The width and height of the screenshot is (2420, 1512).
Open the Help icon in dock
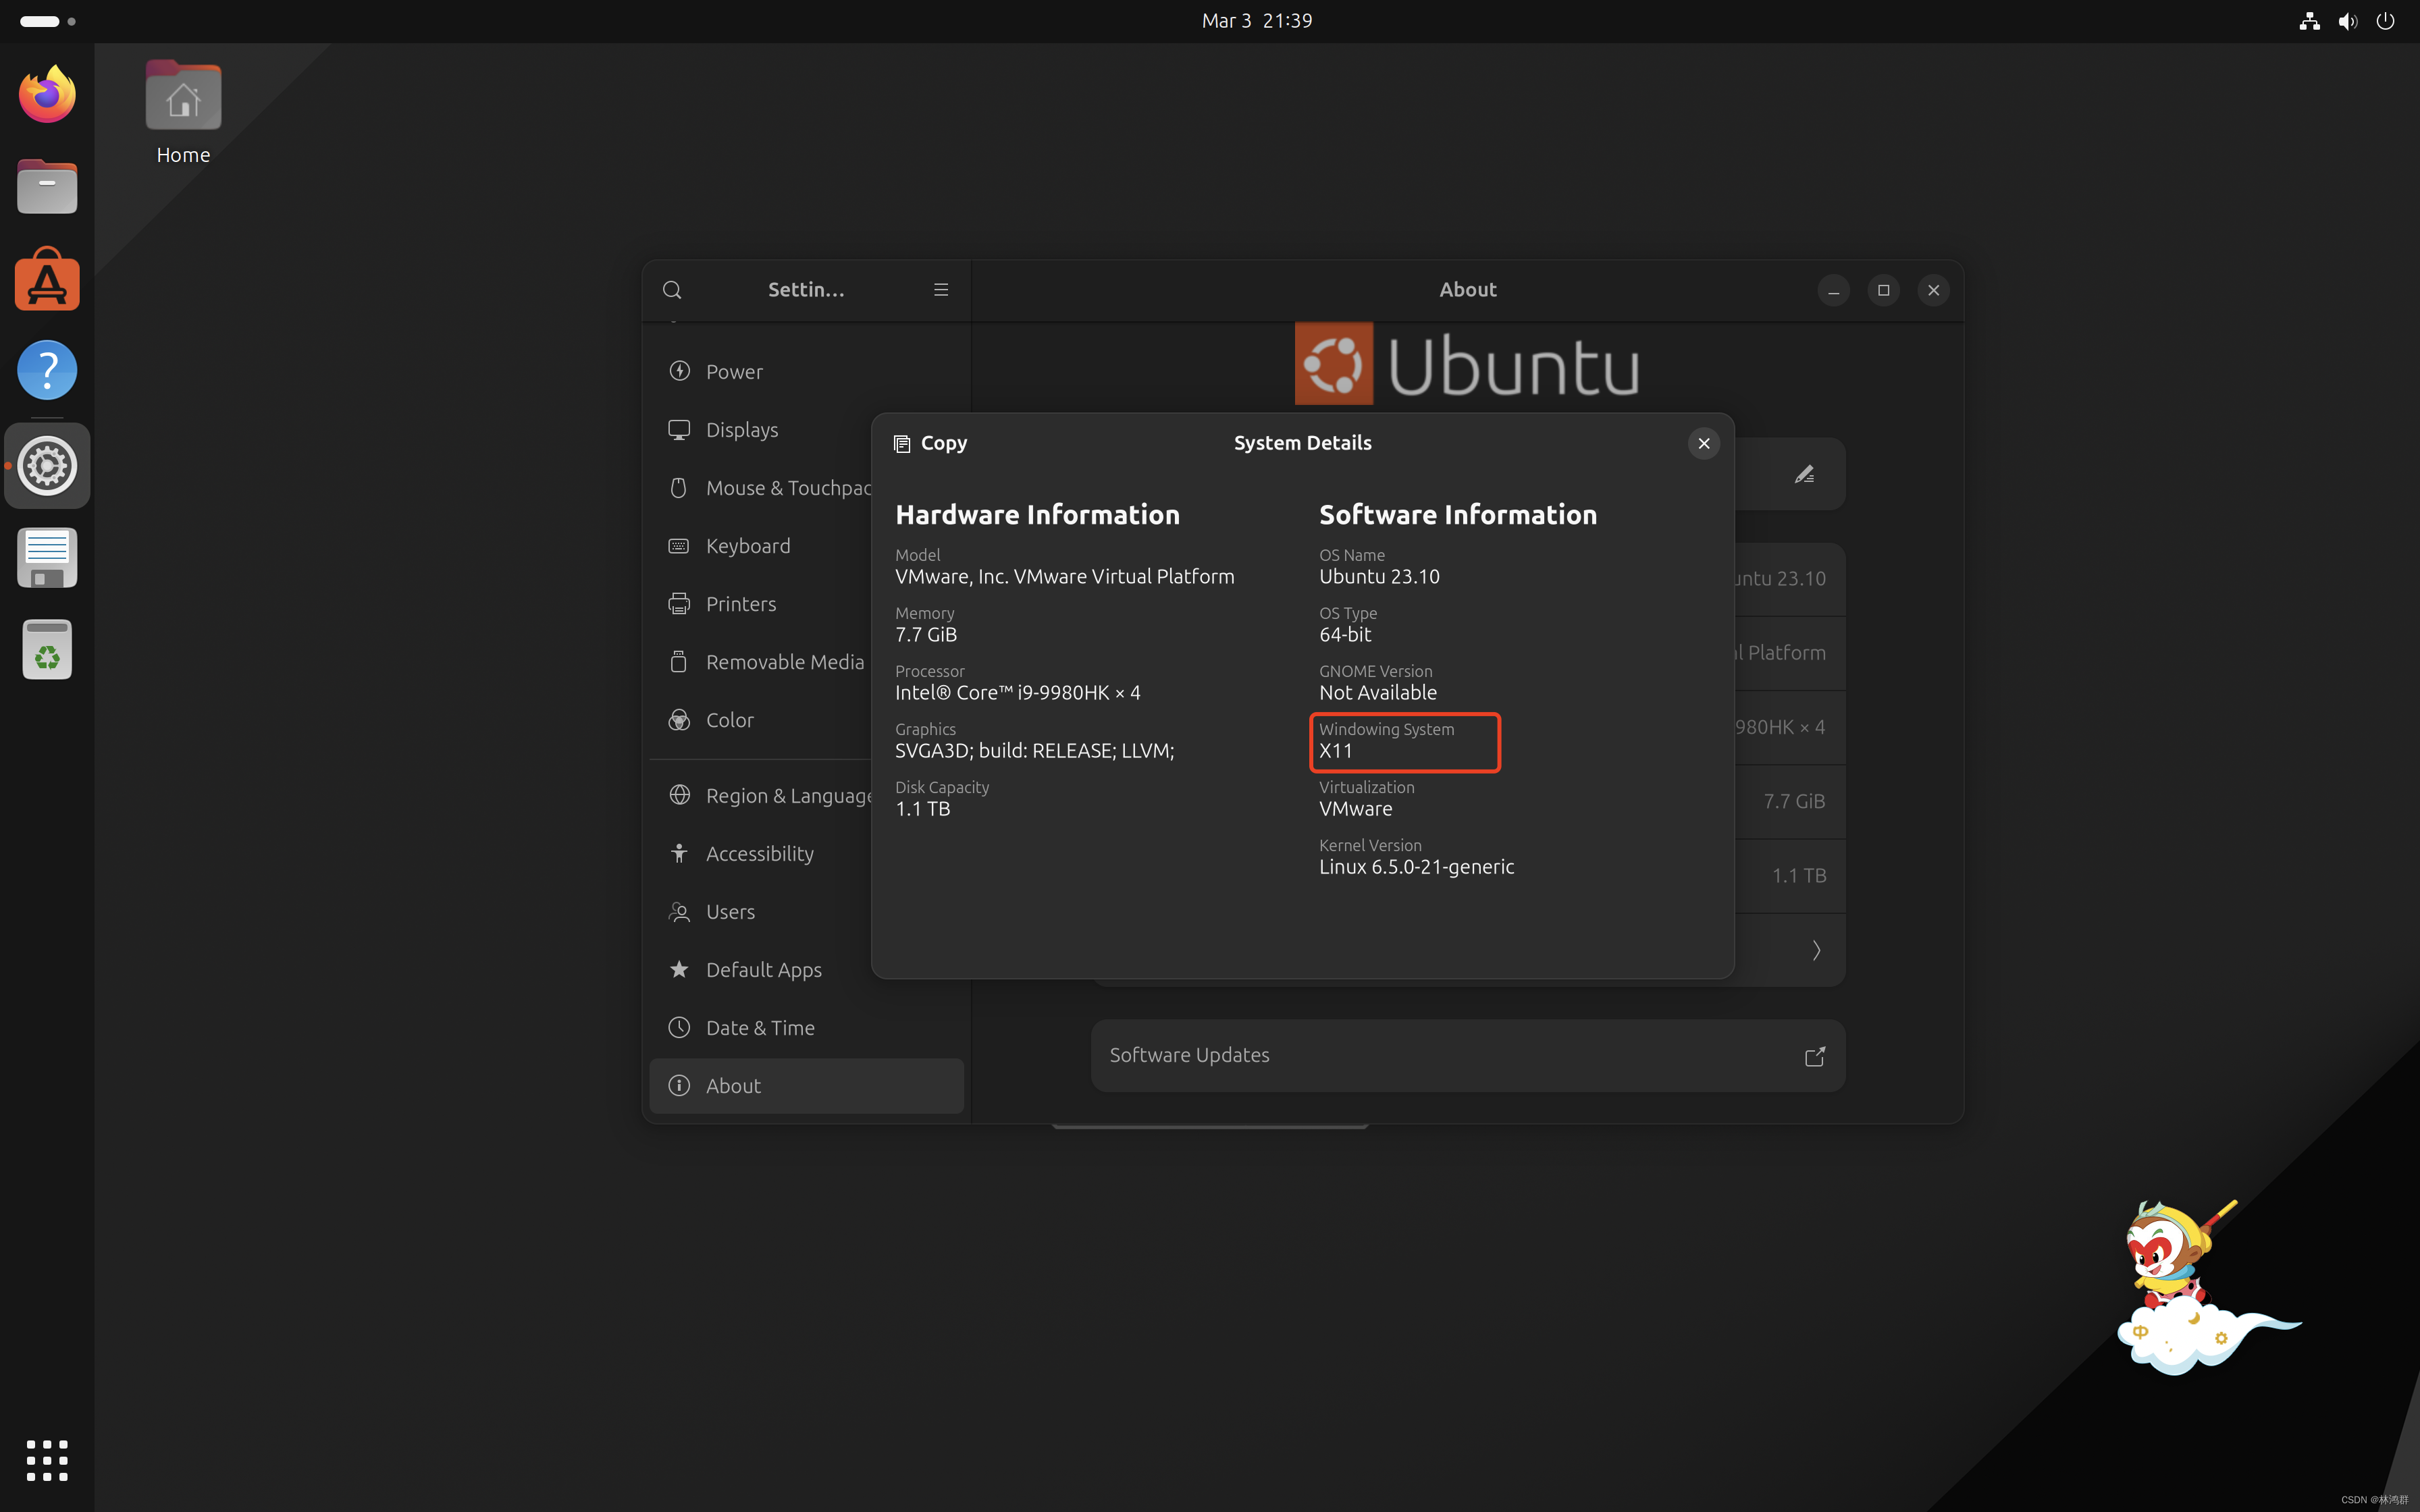pos(47,371)
